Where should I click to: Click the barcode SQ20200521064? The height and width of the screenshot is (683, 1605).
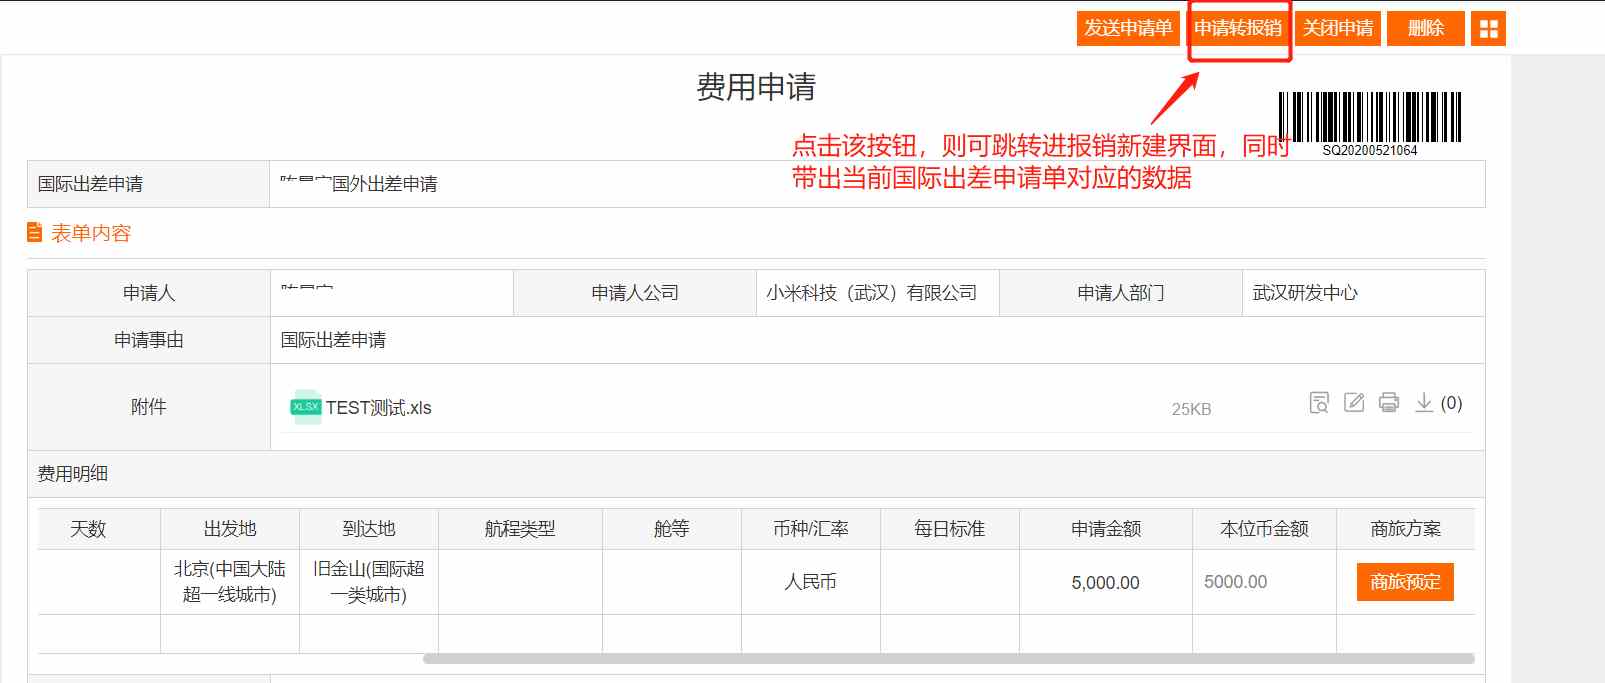click(x=1370, y=124)
